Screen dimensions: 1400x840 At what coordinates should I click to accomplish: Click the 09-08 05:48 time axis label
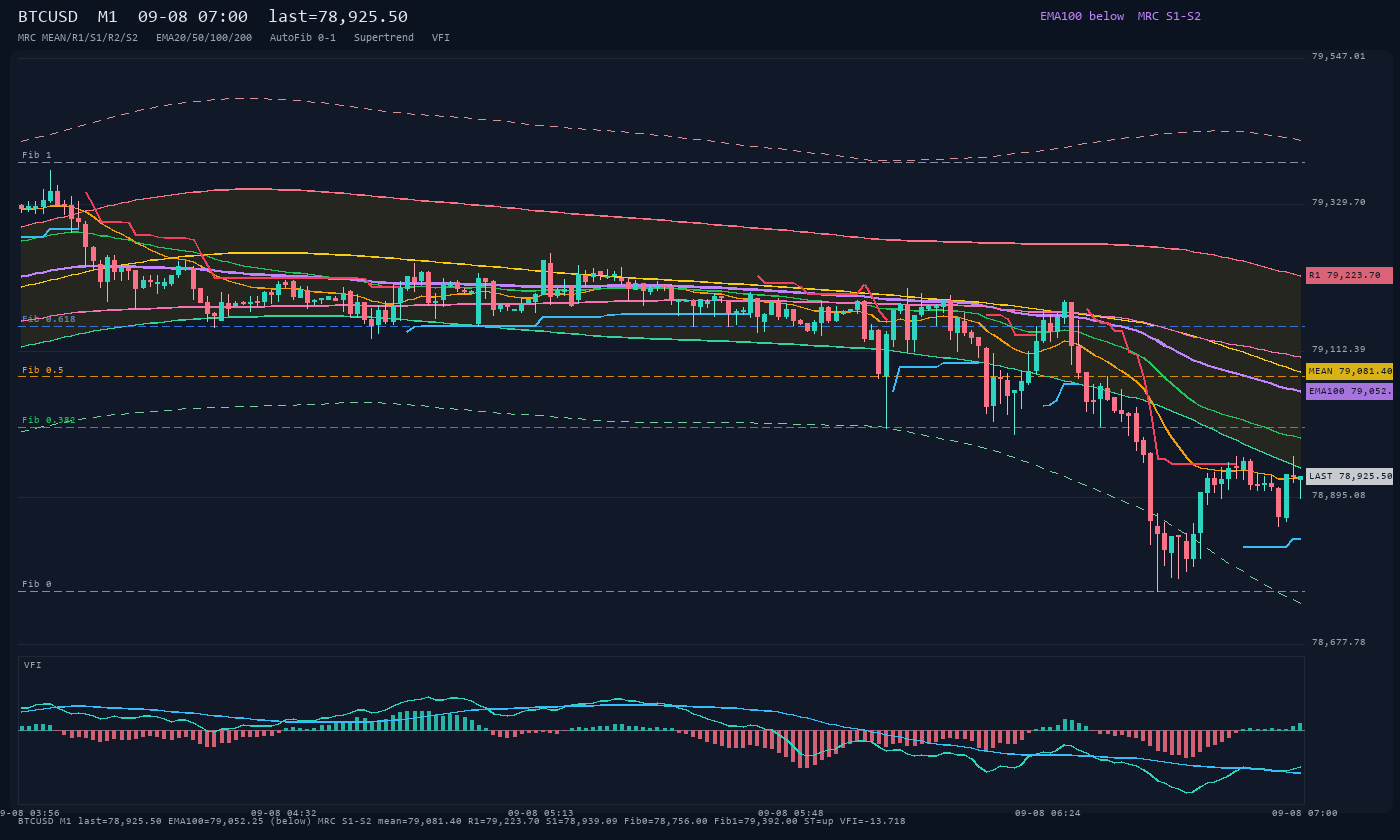tap(791, 813)
